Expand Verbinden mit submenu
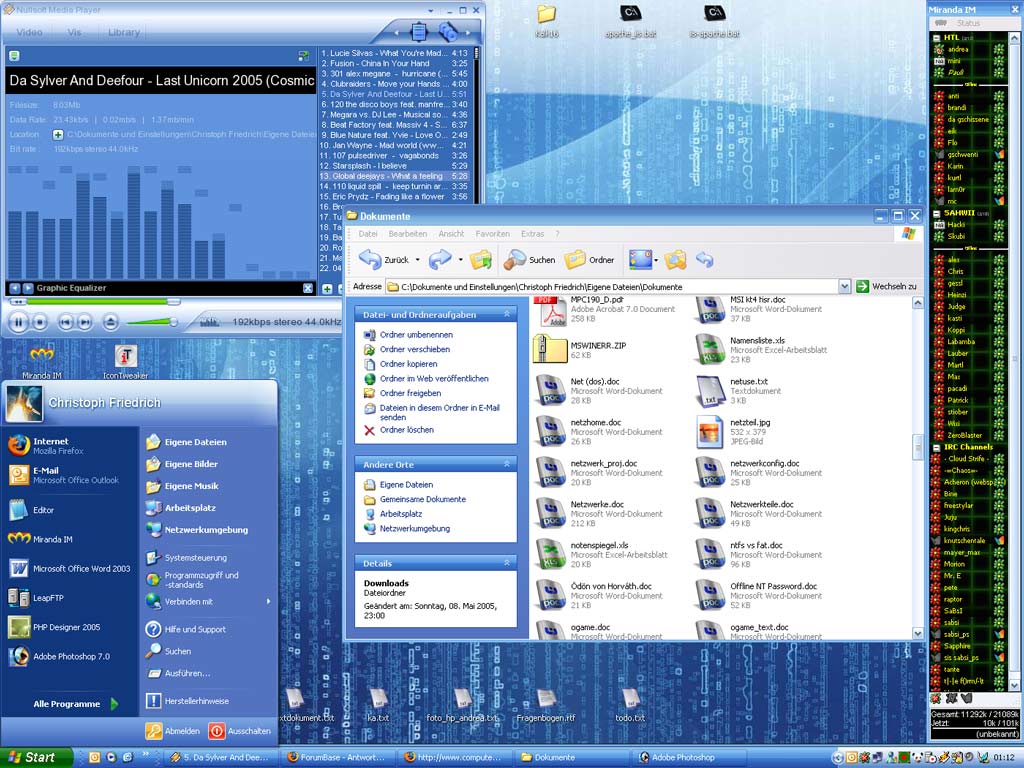This screenshot has width=1024, height=768. pos(209,601)
